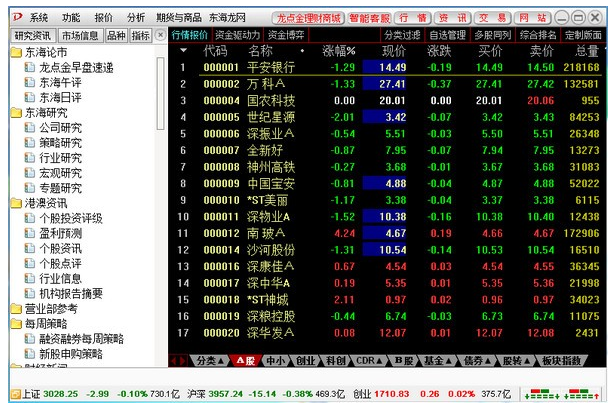The width and height of the screenshot is (615, 414).
Task: Open 自选管理 in the toolbar
Action: click(448, 35)
